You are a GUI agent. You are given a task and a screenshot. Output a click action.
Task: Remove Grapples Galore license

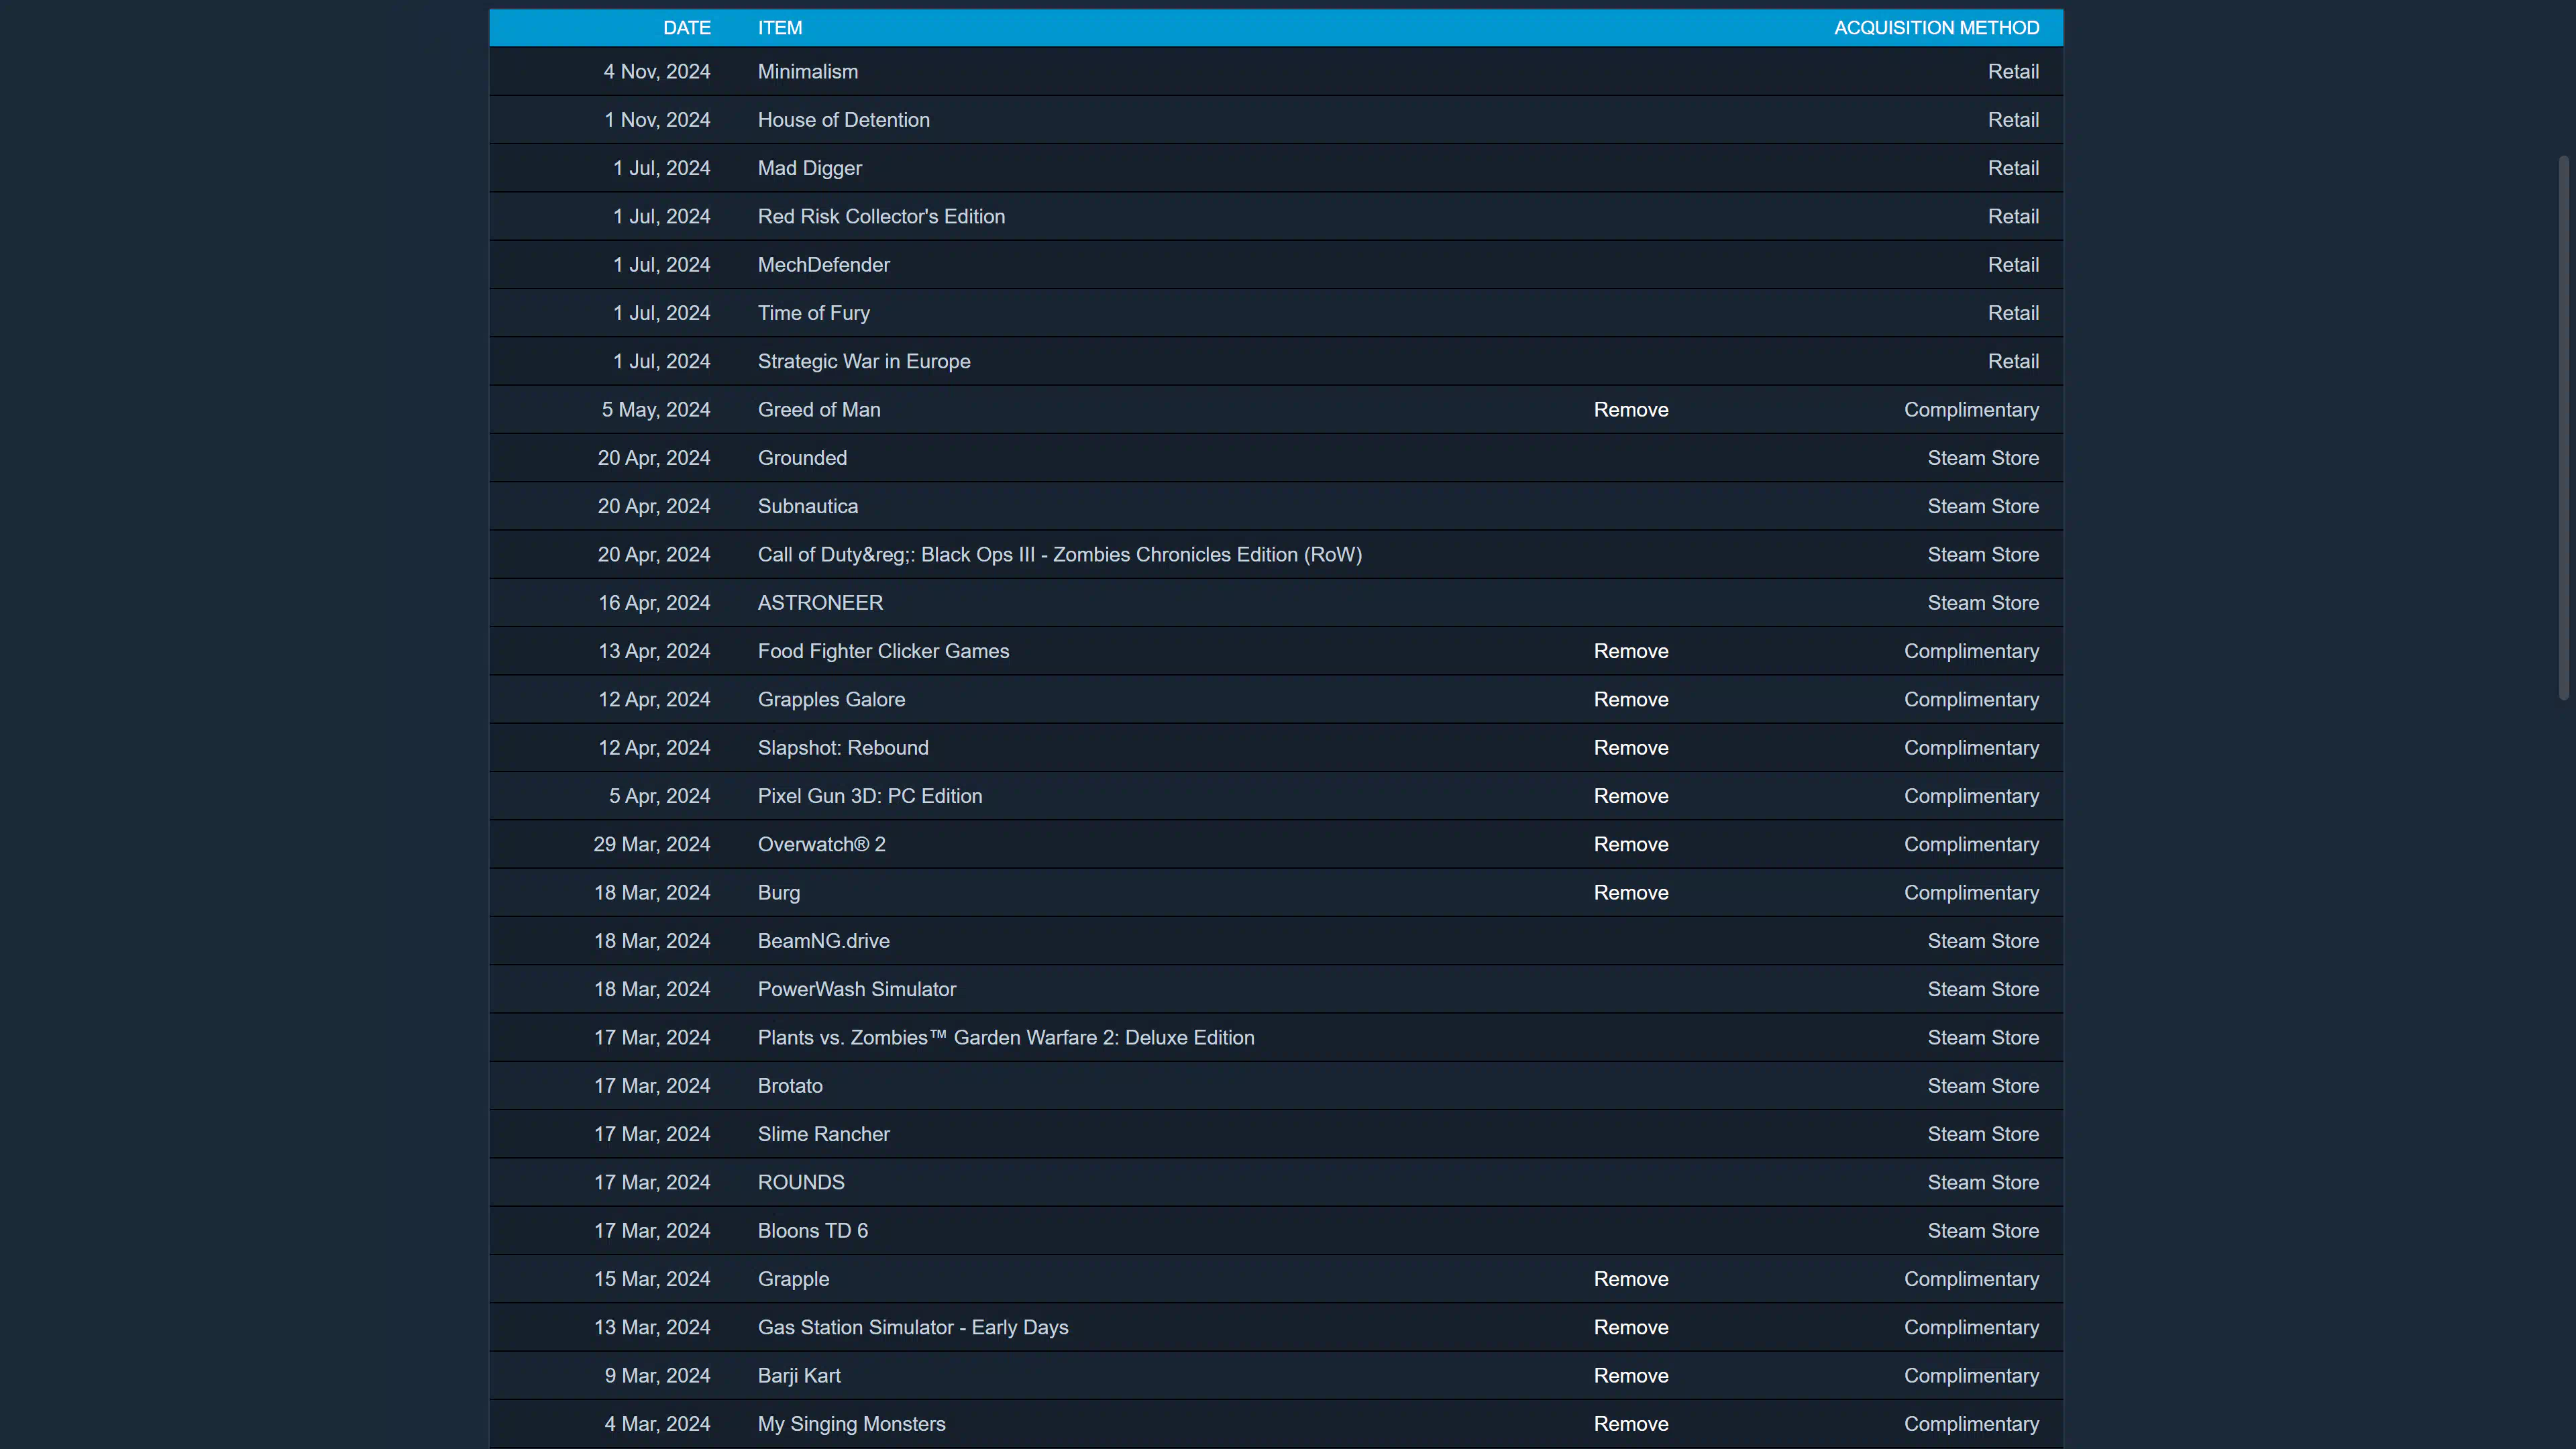coord(1631,700)
